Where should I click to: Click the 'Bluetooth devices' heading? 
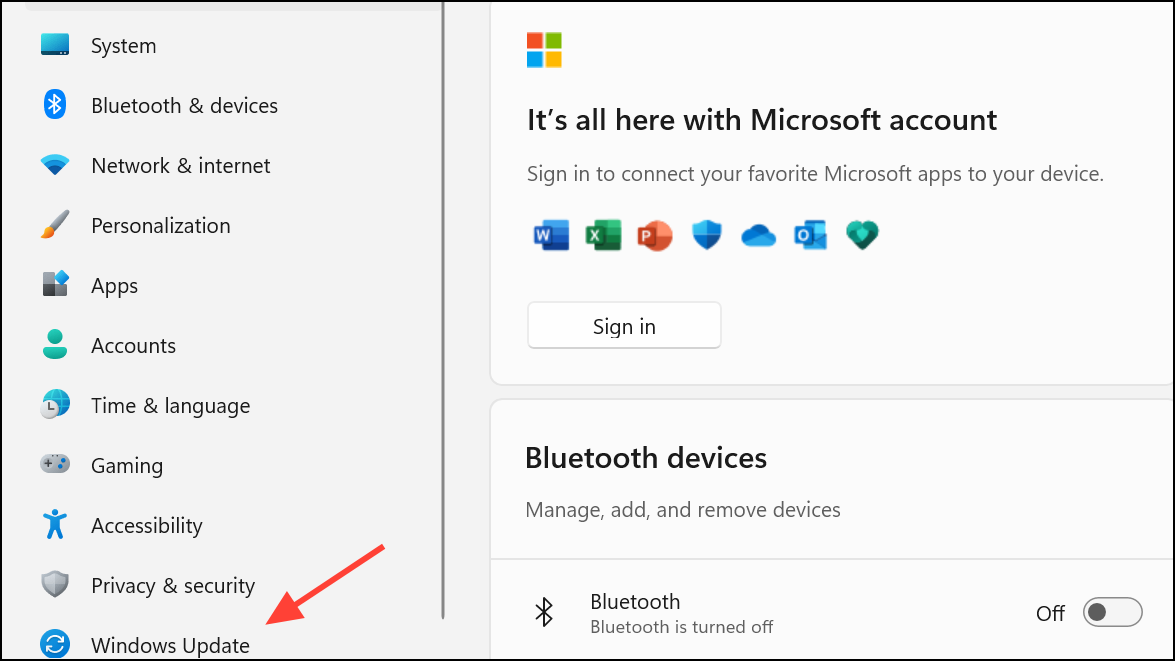(x=646, y=458)
